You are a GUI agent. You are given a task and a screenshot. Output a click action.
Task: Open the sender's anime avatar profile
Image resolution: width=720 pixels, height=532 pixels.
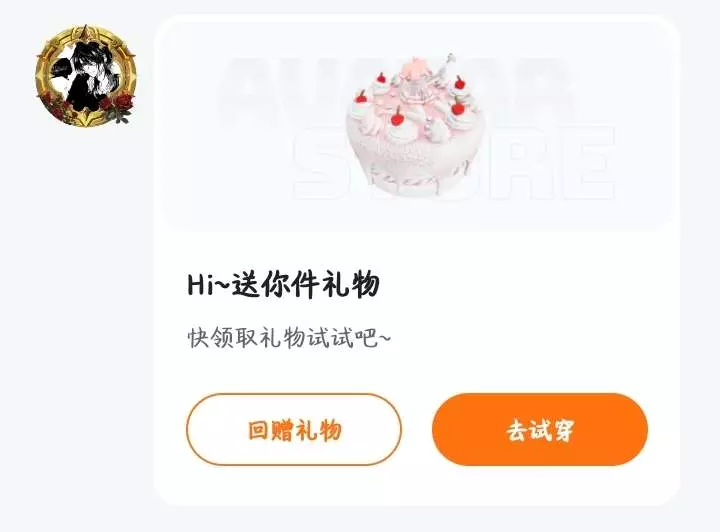click(x=85, y=76)
